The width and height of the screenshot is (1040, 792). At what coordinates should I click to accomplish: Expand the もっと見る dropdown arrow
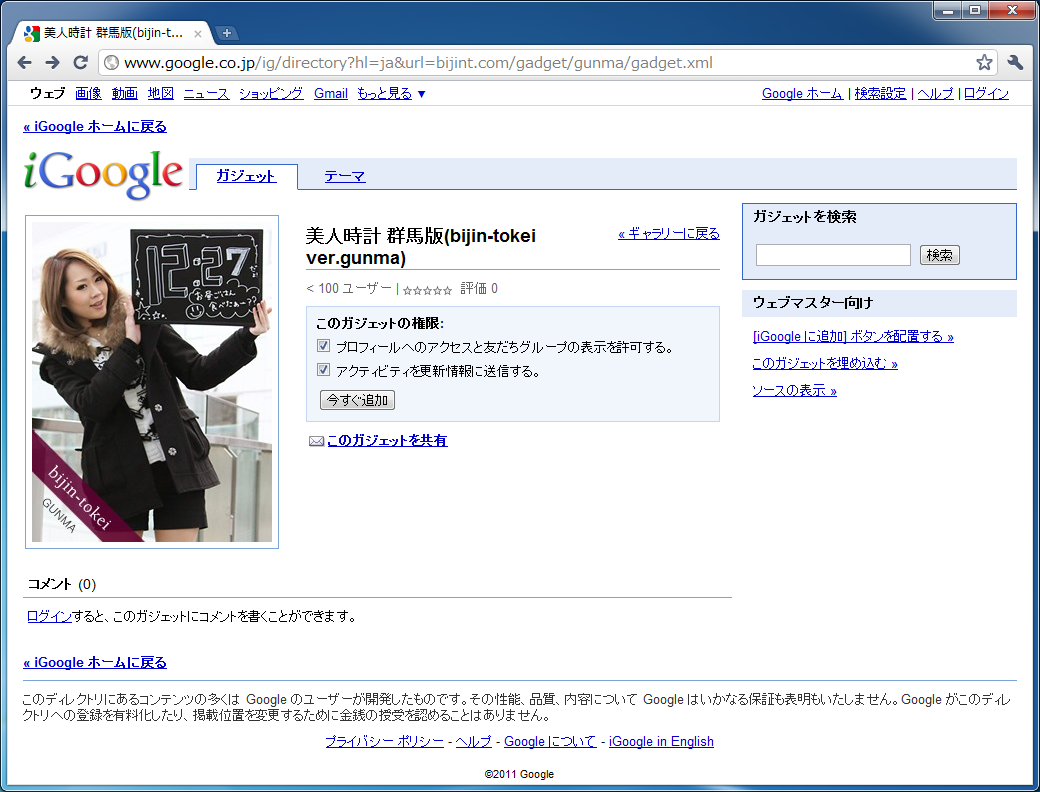pos(421,94)
